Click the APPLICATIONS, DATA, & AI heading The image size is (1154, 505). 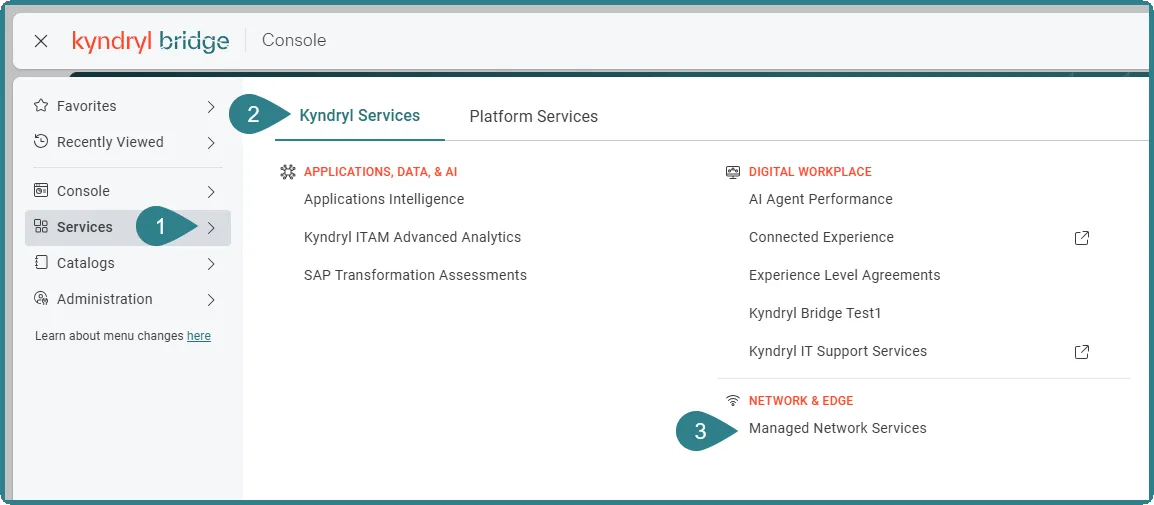[x=380, y=172]
